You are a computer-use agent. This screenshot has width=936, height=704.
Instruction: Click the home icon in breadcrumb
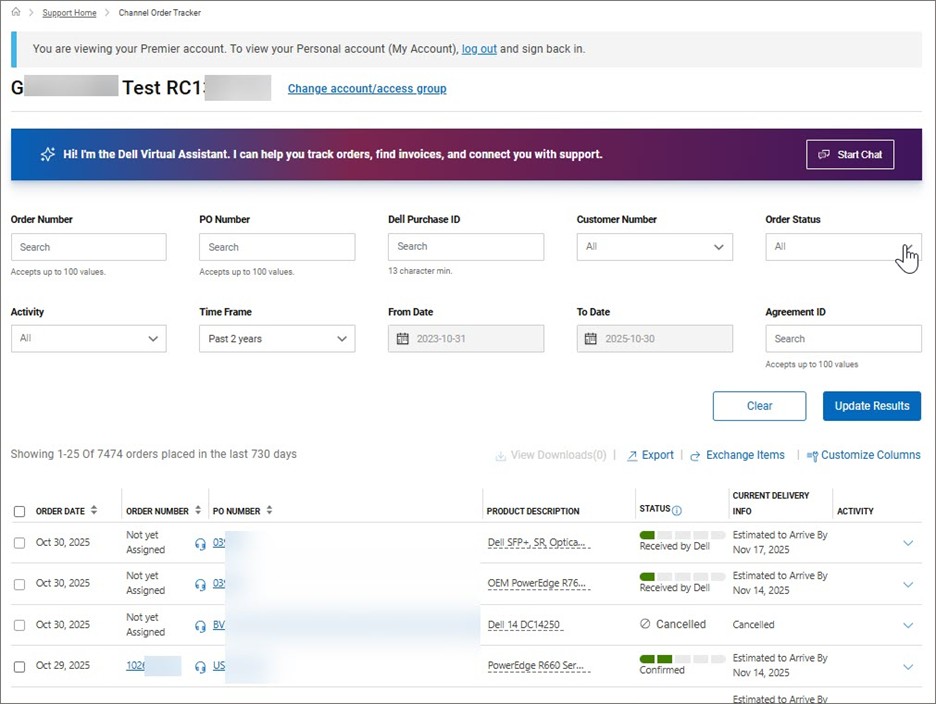(x=16, y=11)
